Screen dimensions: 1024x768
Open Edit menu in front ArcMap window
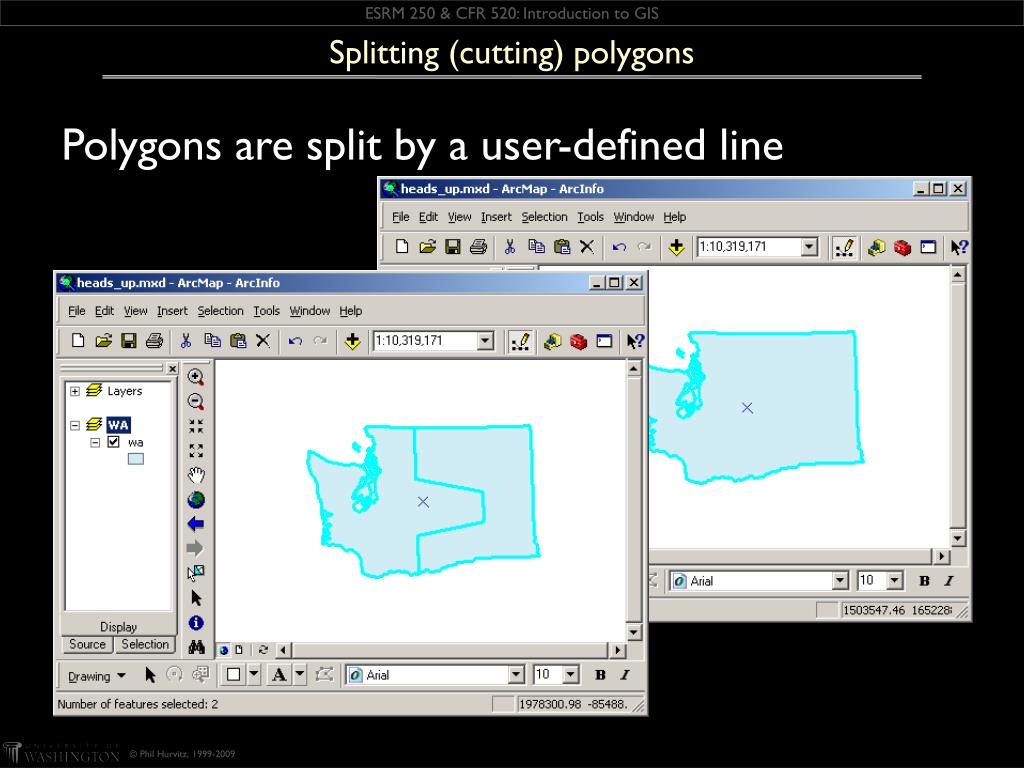104,311
